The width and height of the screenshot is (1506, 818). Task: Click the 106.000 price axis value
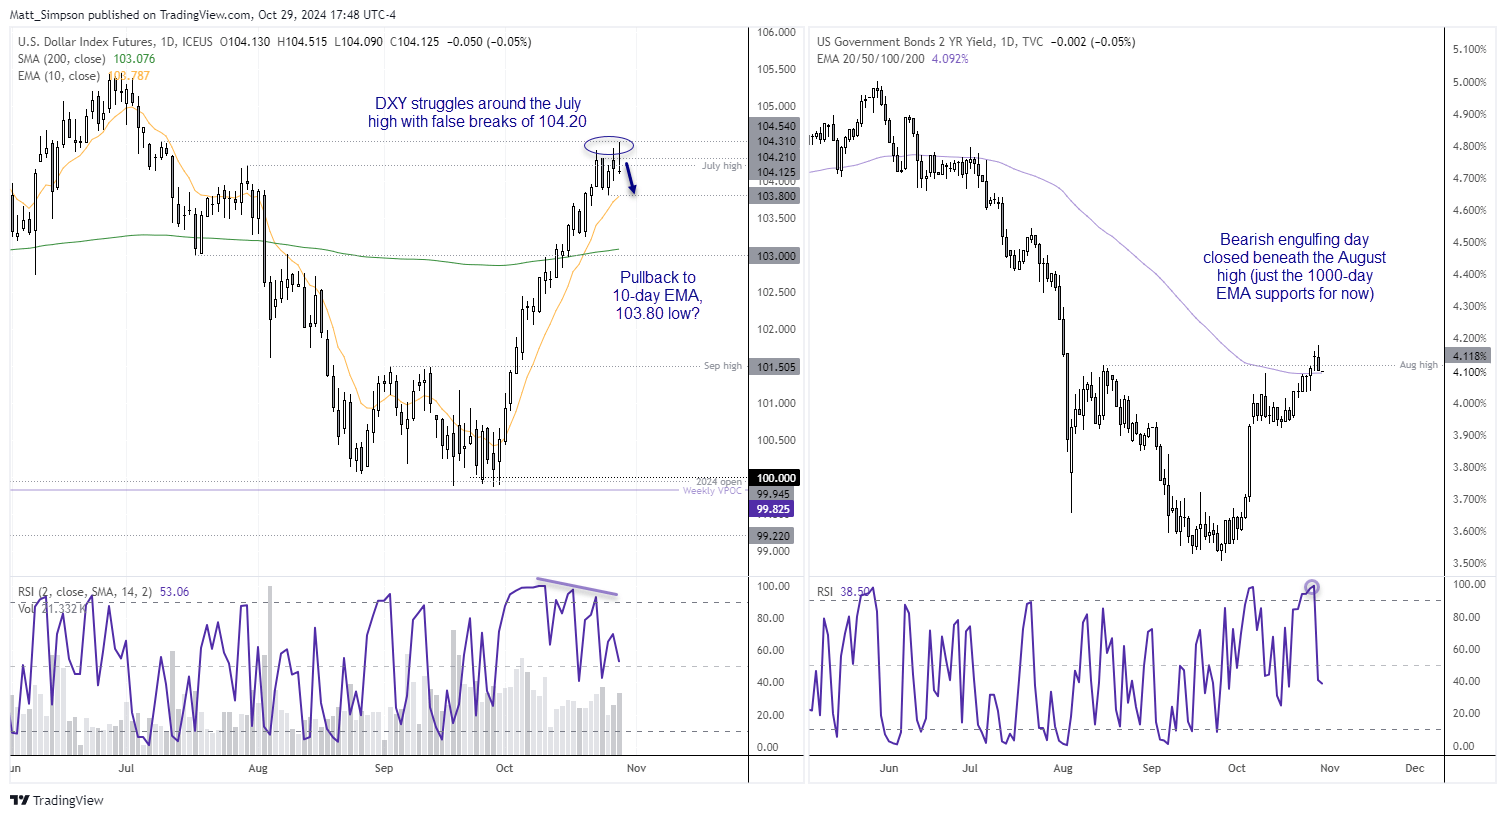tap(776, 32)
